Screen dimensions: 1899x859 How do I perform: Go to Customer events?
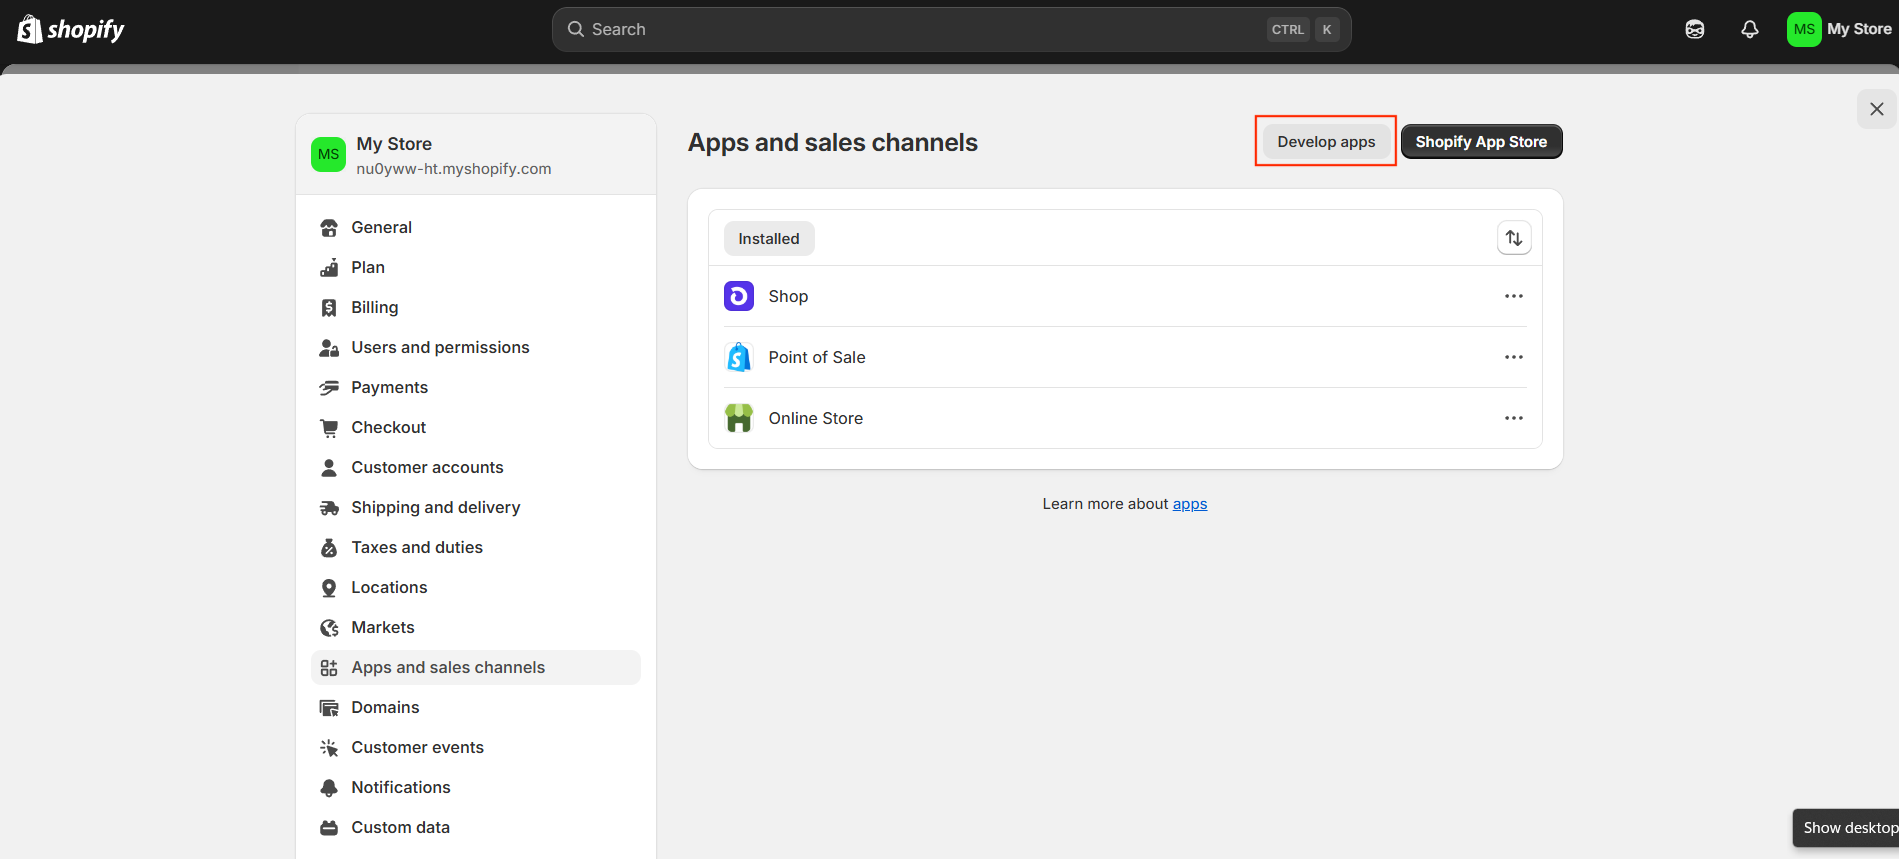tap(476, 748)
